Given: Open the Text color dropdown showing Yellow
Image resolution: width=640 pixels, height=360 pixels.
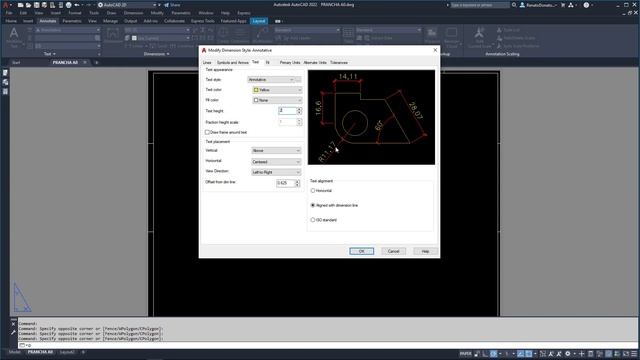Looking at the screenshot, I should (277, 90).
